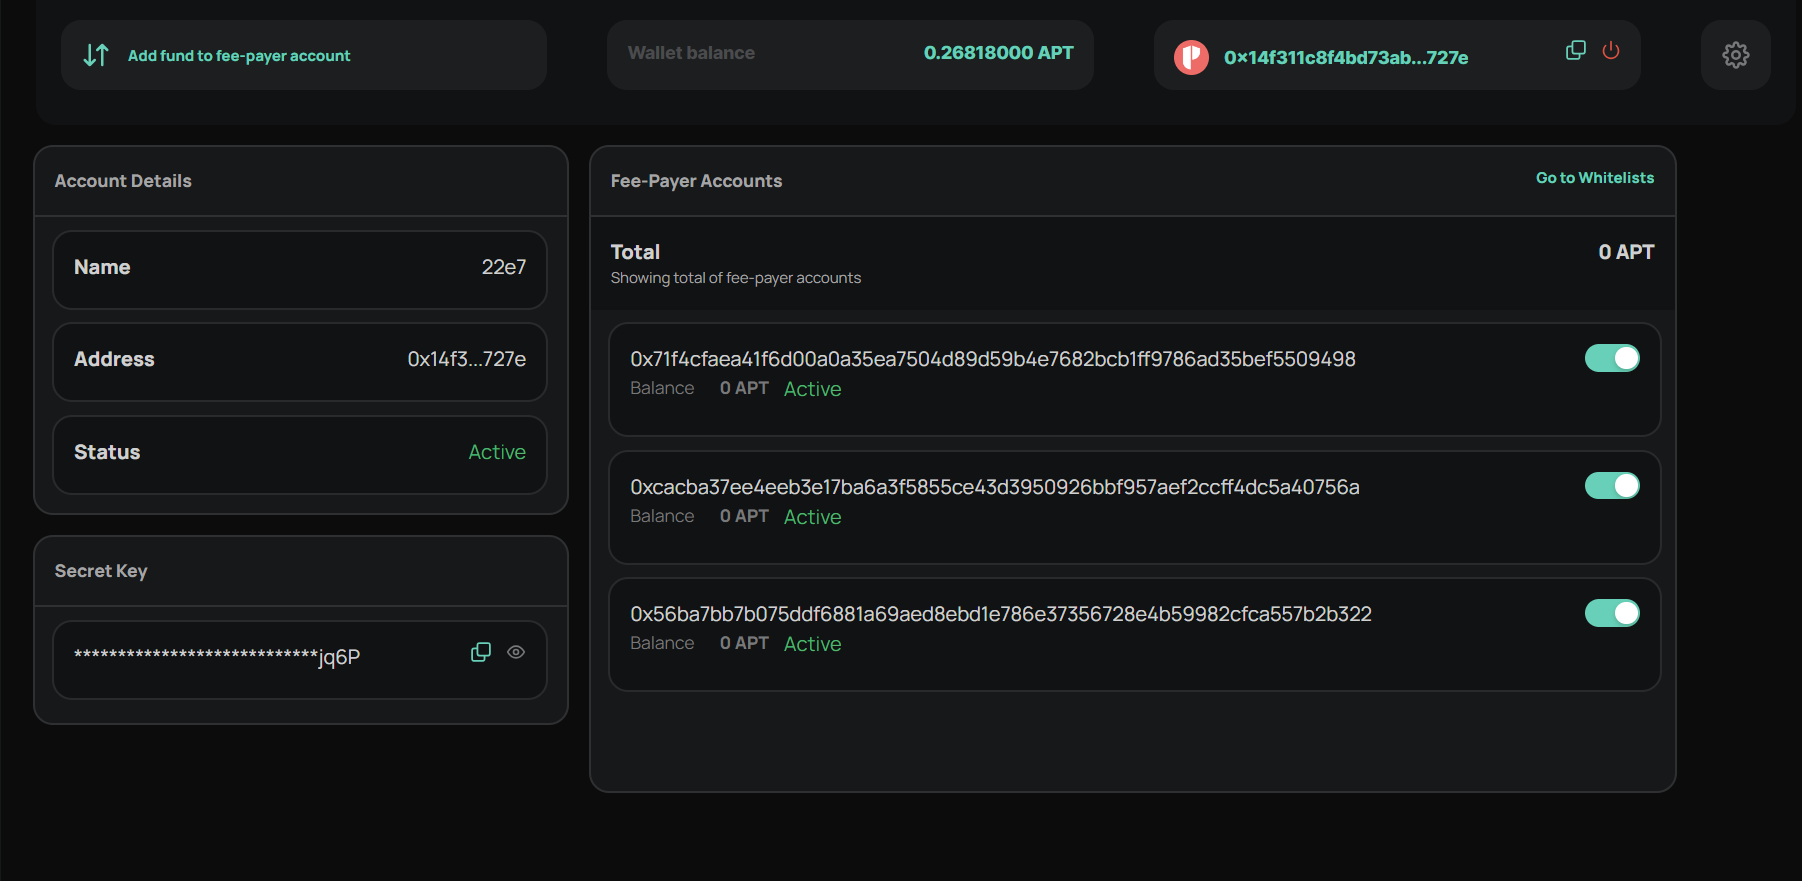Toggle off the 0xcacba37ee fee-payer account

point(1611,486)
